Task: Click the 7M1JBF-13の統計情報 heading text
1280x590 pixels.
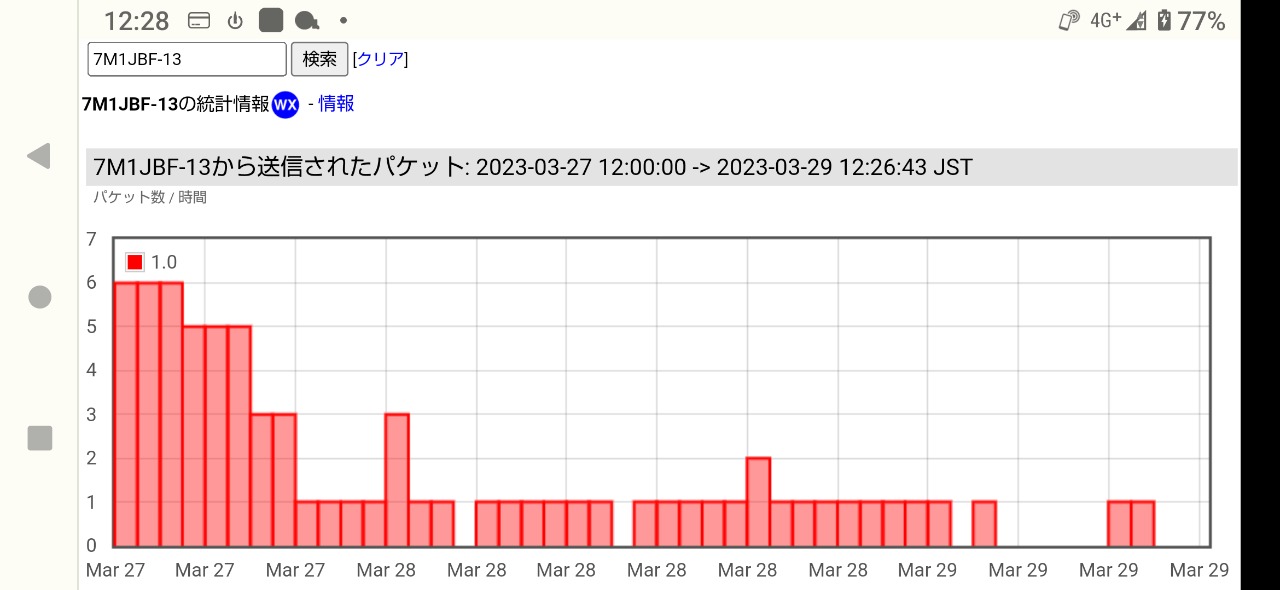Action: pyautogui.click(x=176, y=104)
